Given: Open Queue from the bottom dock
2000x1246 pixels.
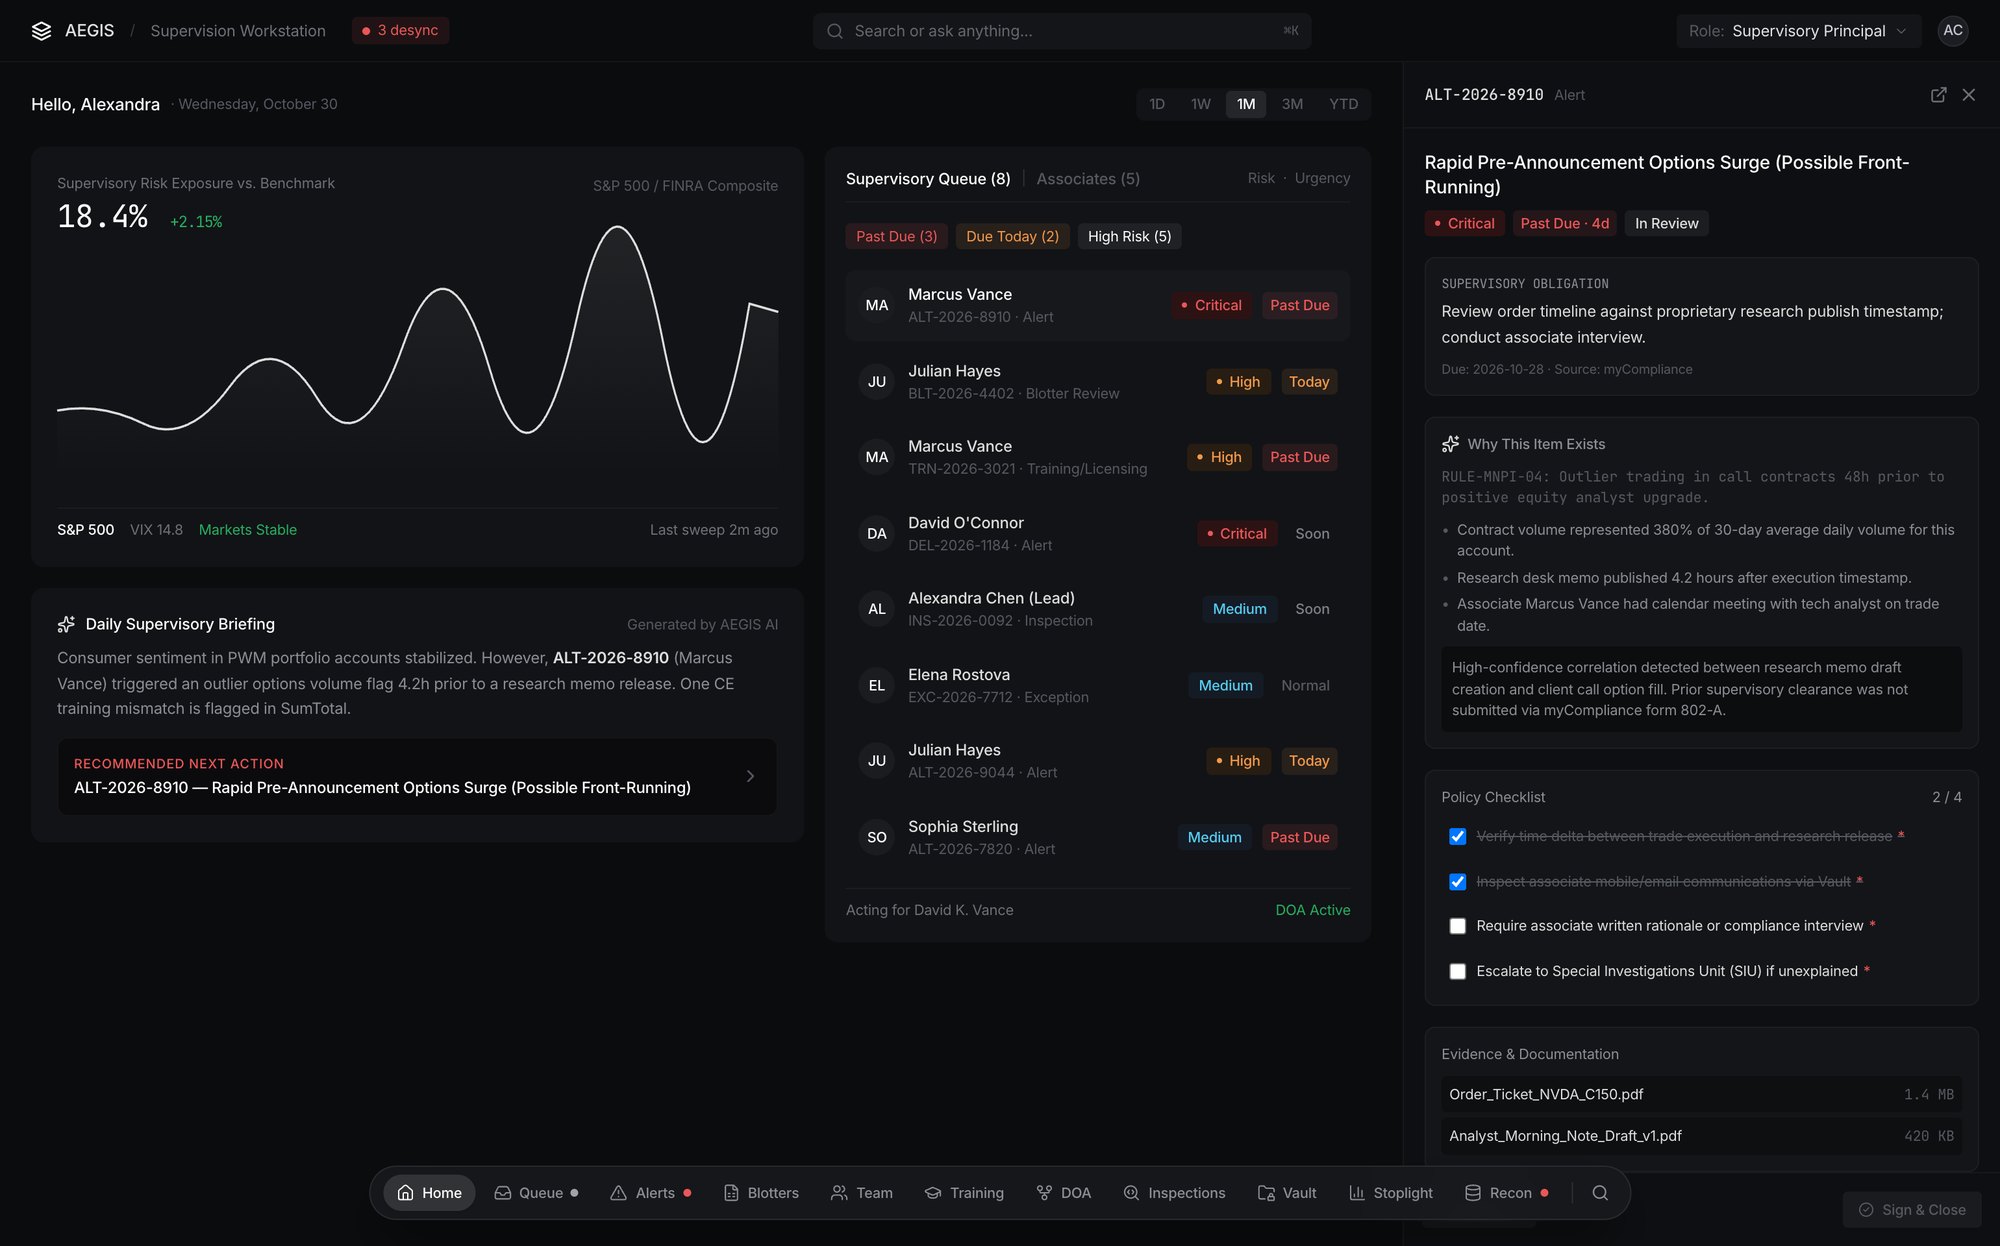Looking at the screenshot, I should (x=536, y=1193).
